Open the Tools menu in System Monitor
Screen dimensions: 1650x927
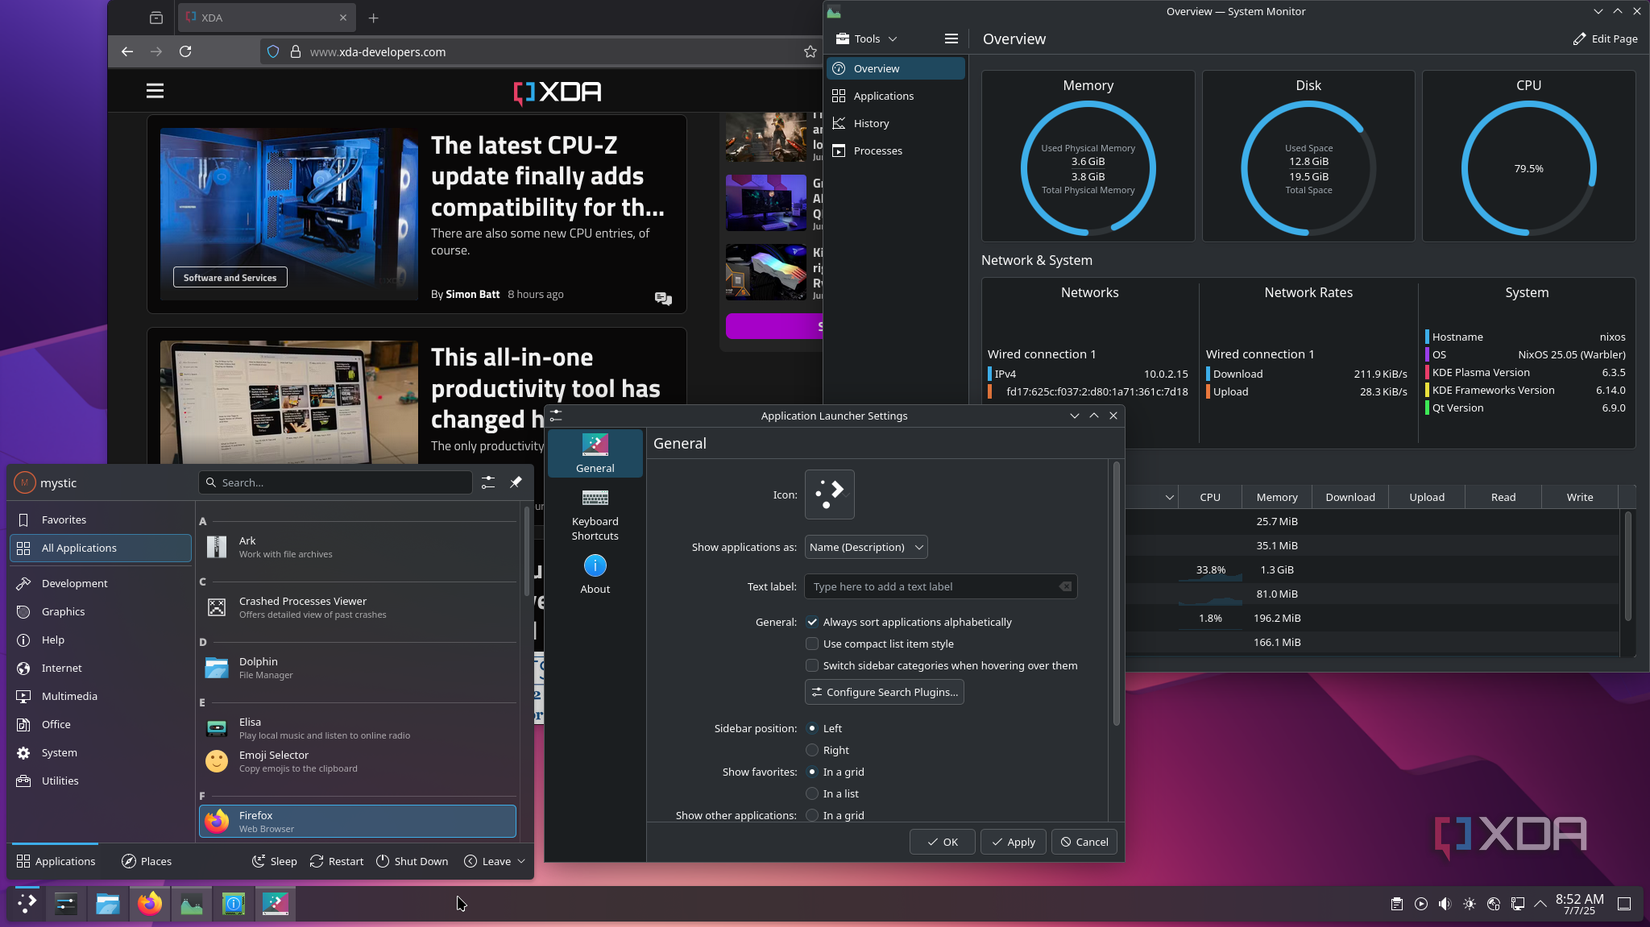click(866, 38)
